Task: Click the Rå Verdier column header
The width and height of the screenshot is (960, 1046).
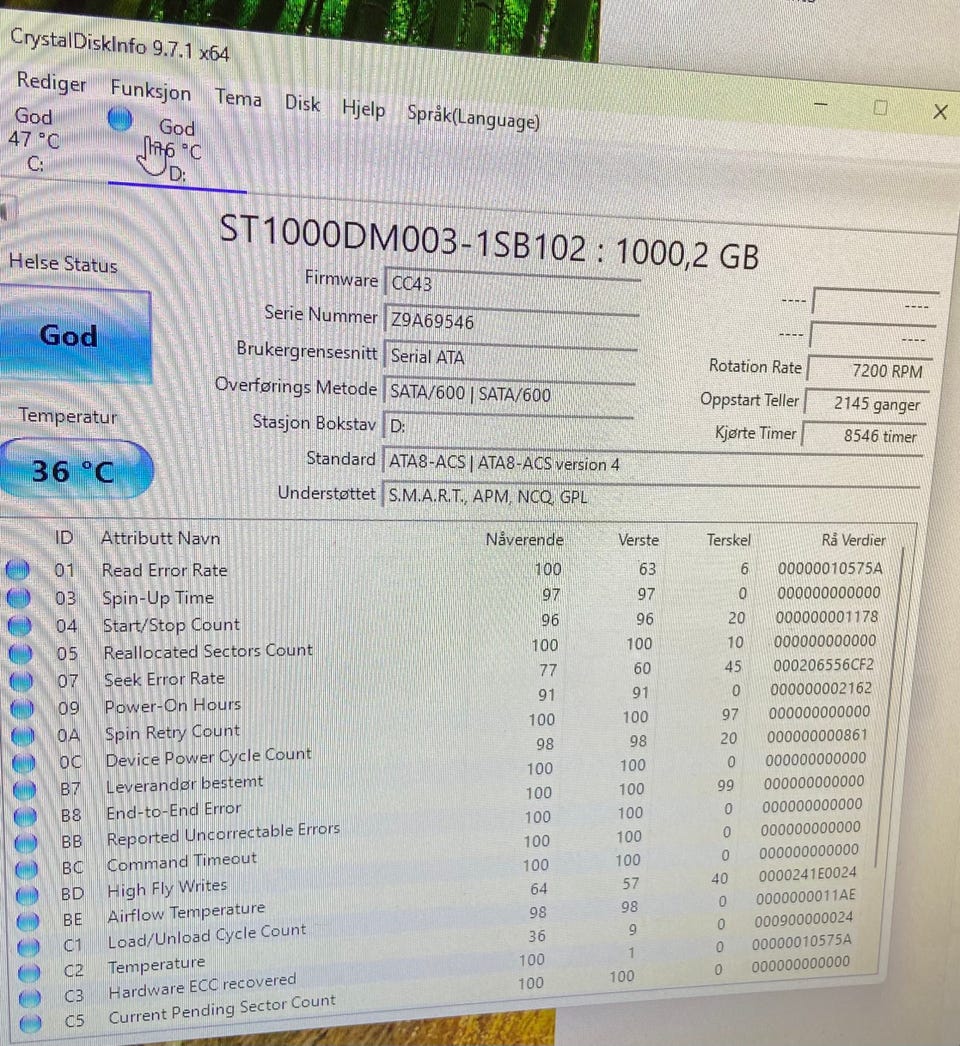Action: (853, 540)
